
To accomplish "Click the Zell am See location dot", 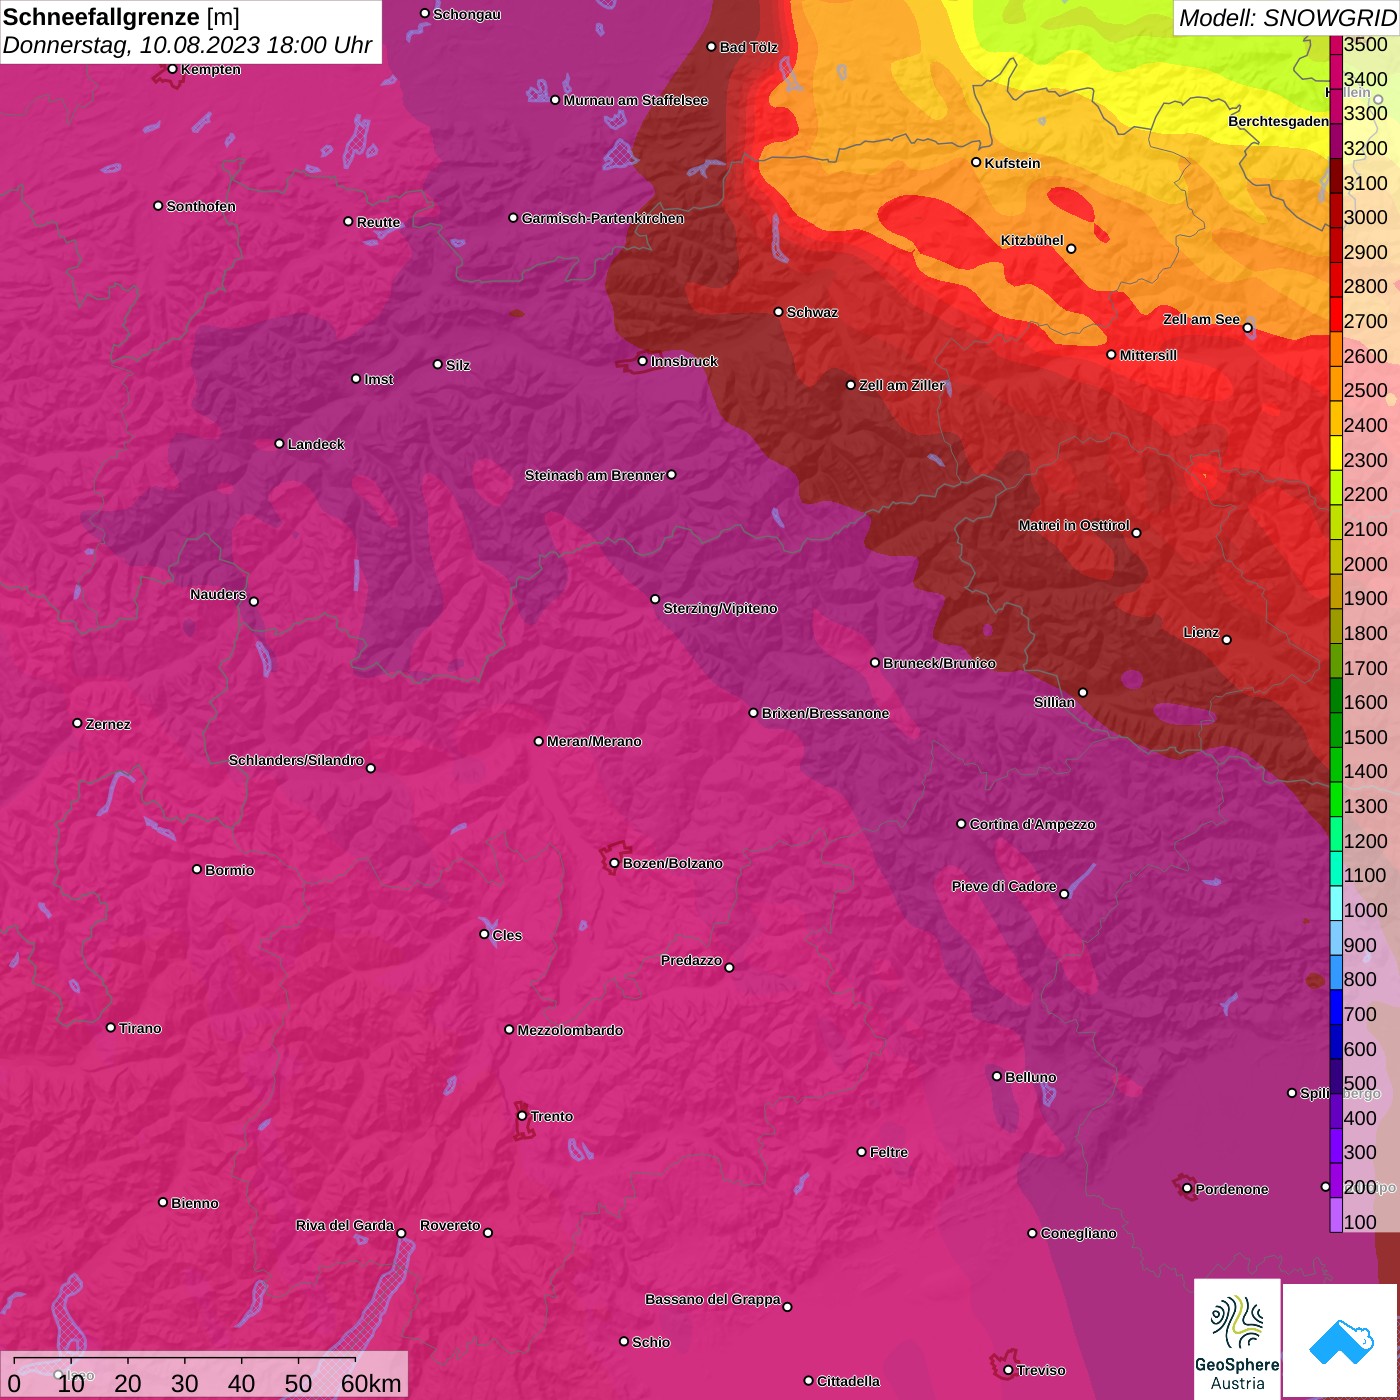I will 1247,327.
